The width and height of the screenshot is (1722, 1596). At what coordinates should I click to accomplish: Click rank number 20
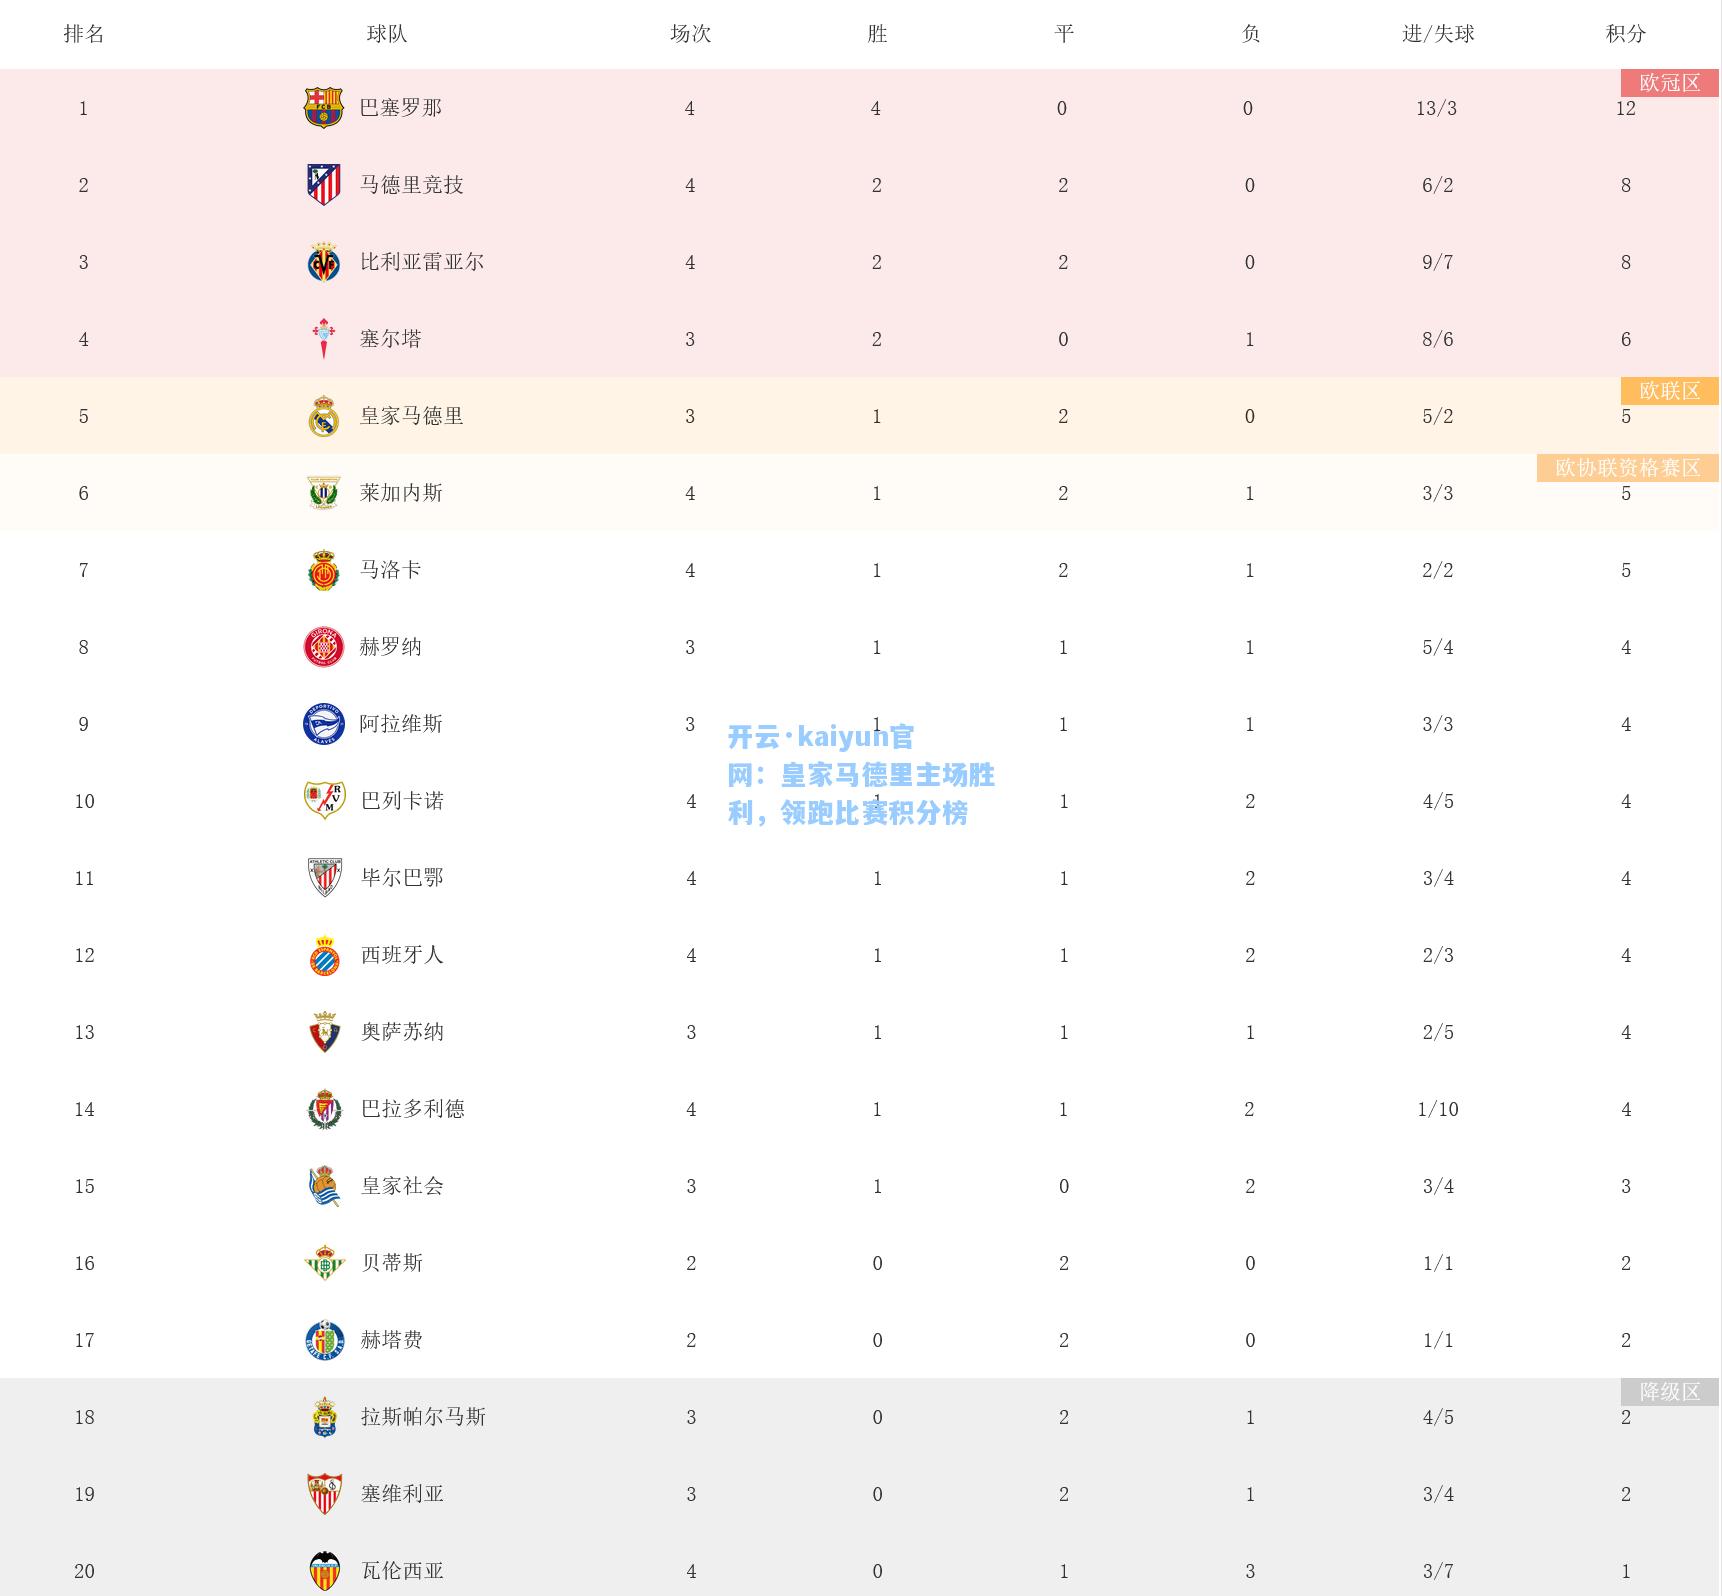tap(85, 1572)
